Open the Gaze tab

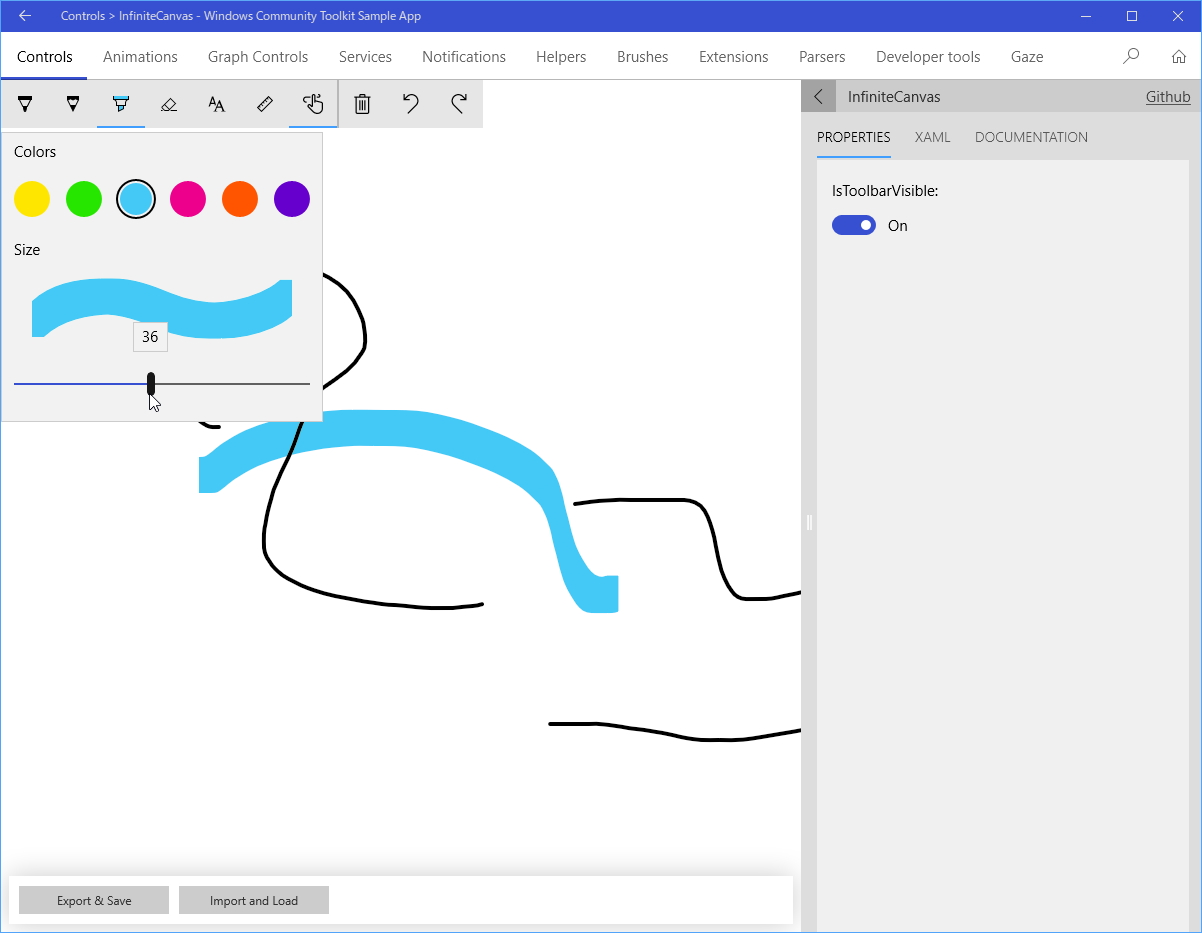coord(1027,57)
